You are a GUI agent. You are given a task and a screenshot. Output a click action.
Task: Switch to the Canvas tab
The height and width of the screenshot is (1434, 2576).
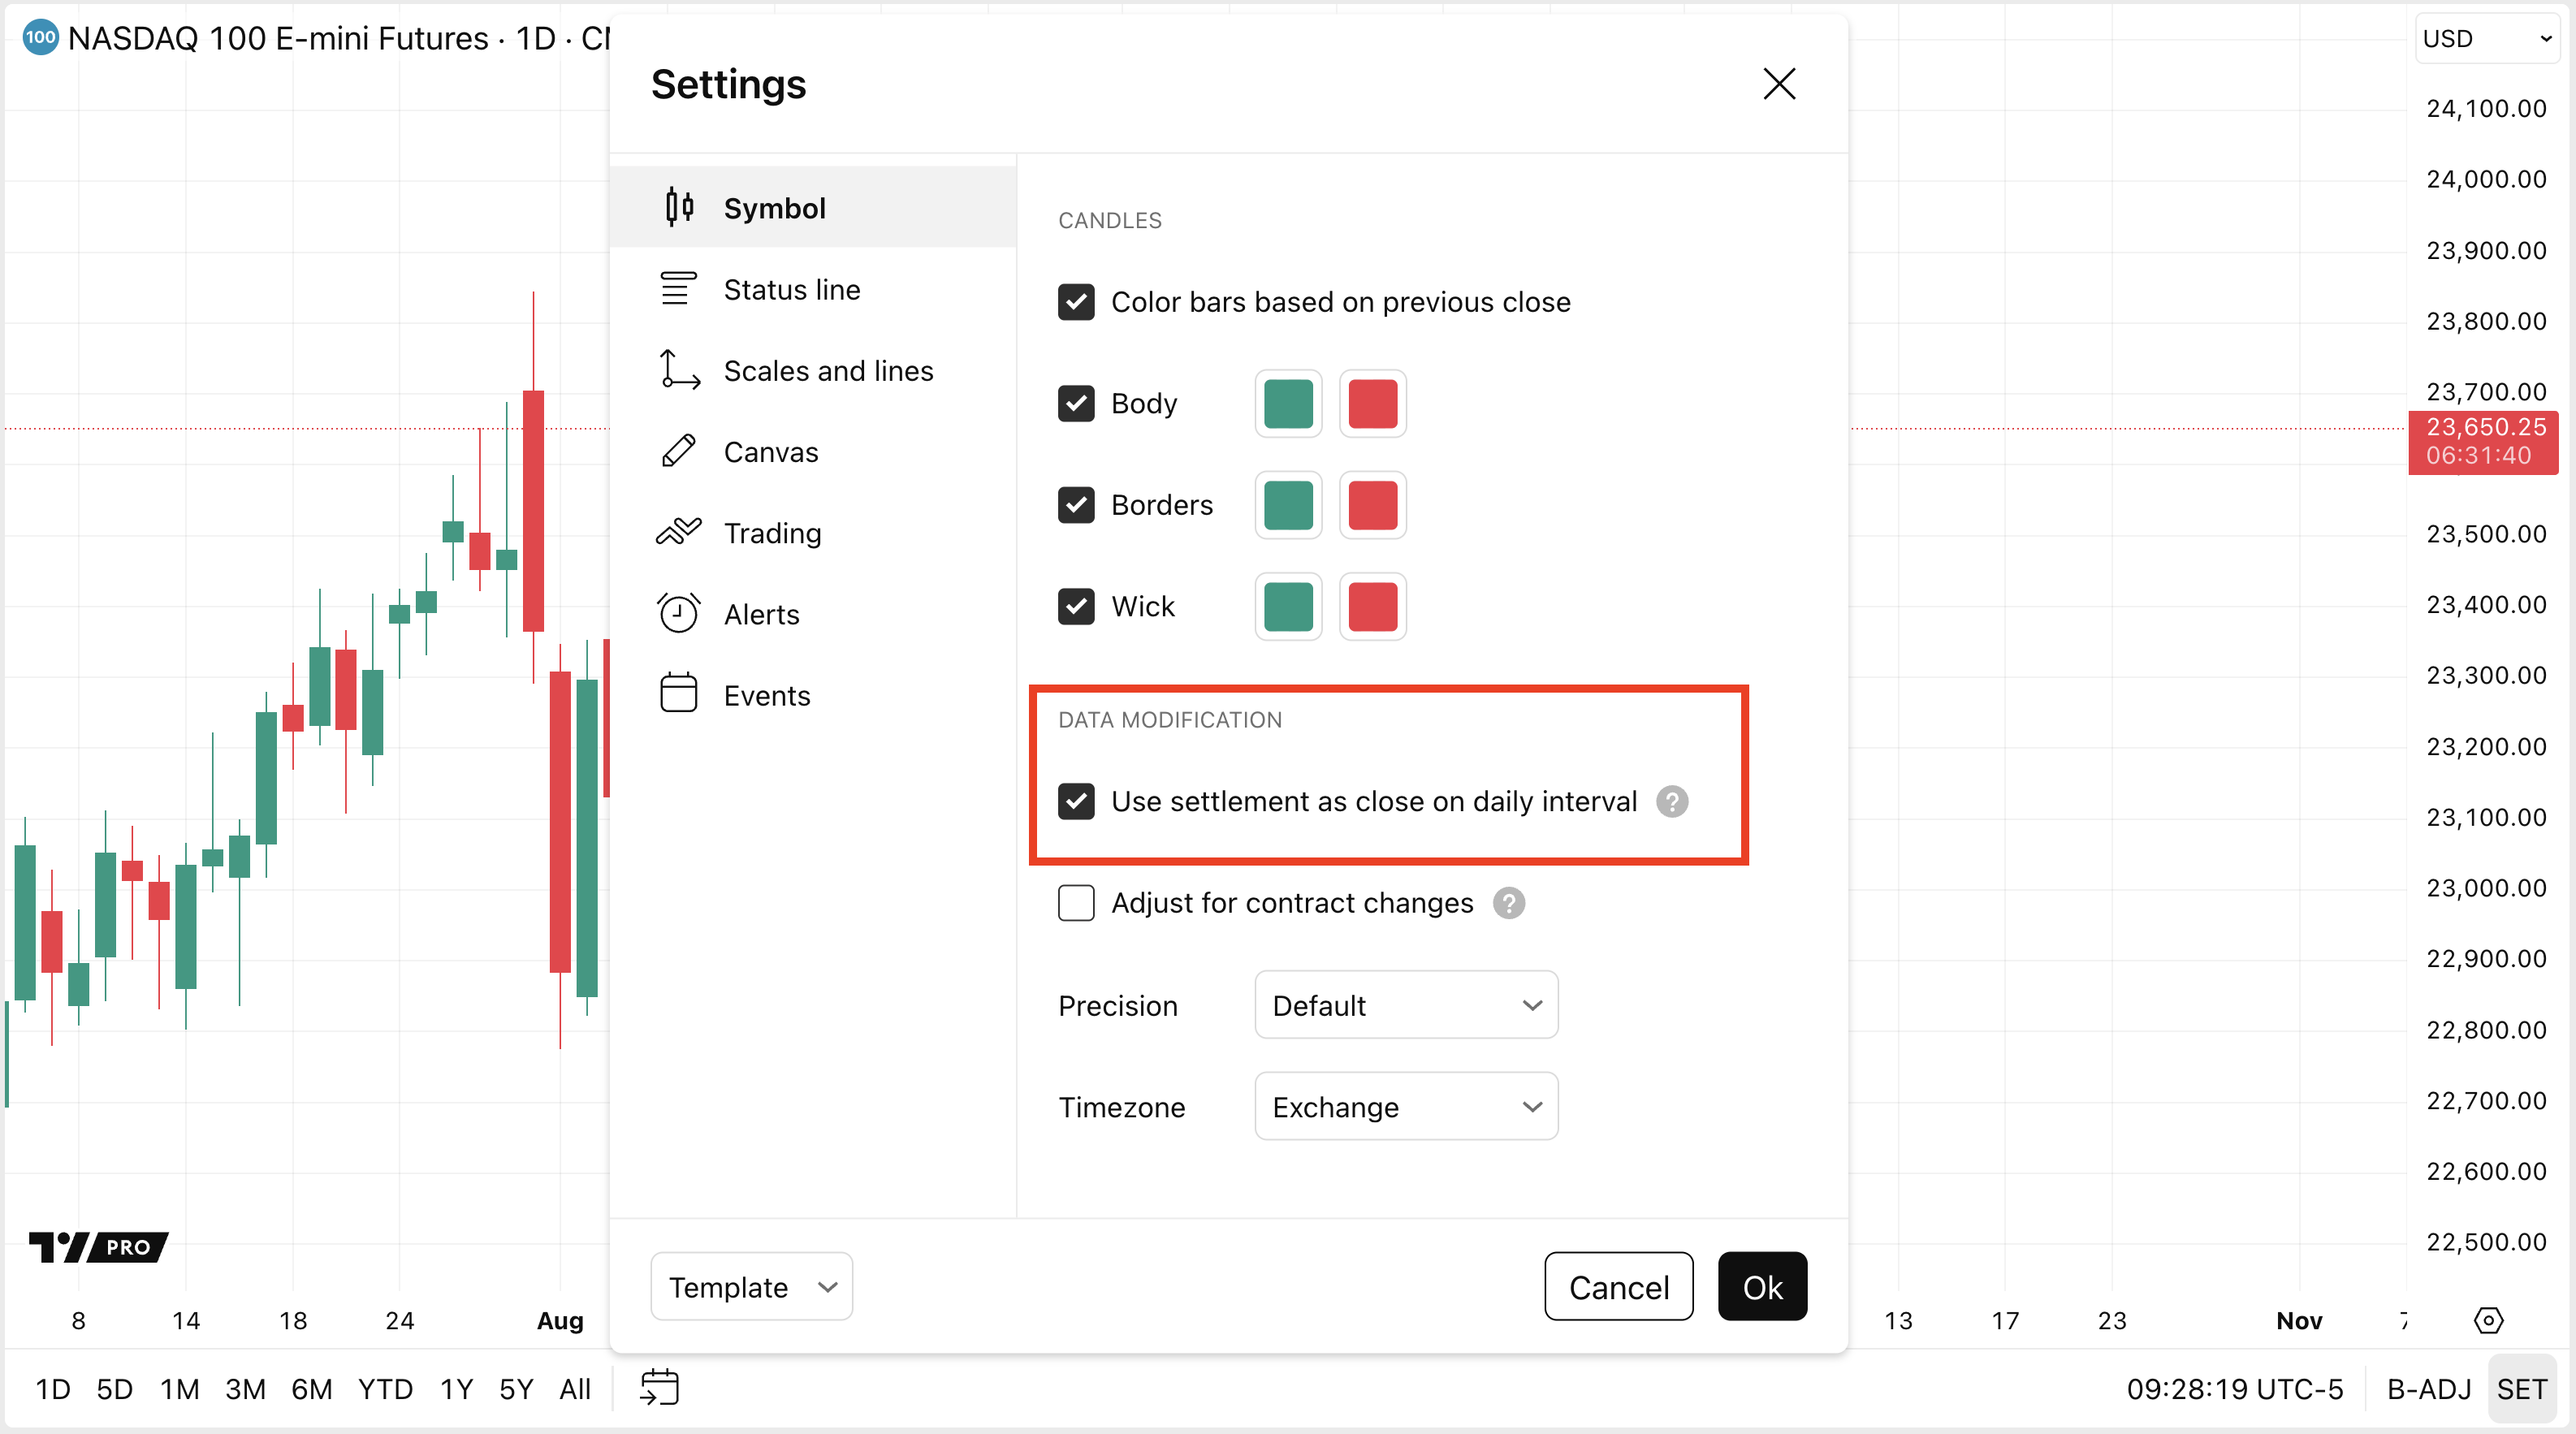point(770,452)
